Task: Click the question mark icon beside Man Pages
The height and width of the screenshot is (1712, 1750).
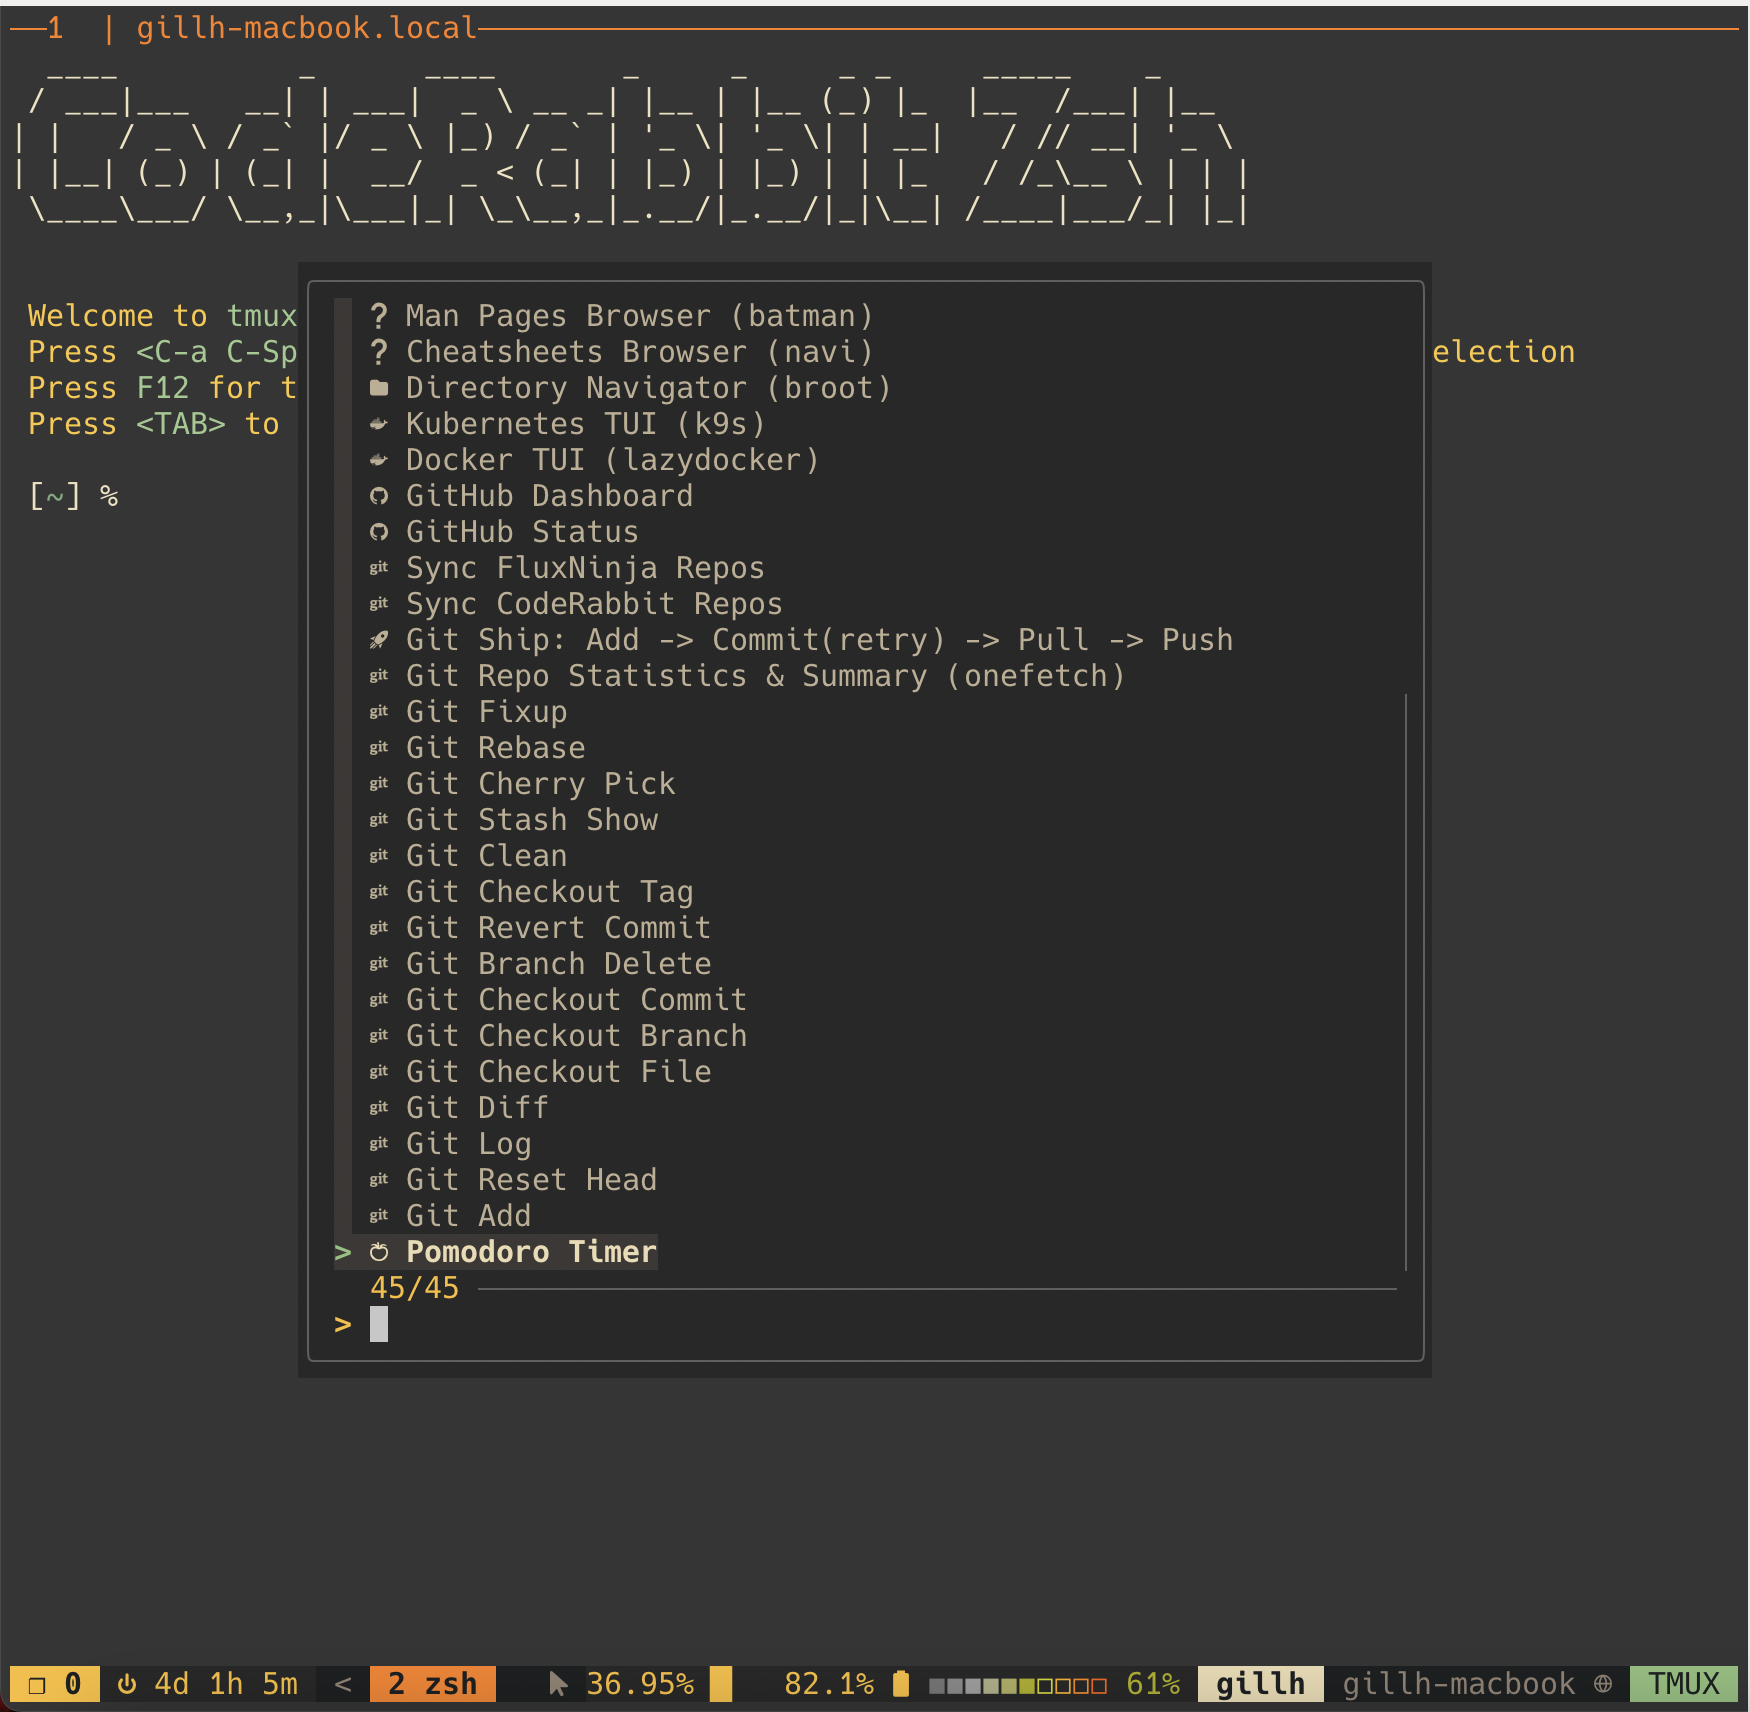Action: (x=379, y=316)
